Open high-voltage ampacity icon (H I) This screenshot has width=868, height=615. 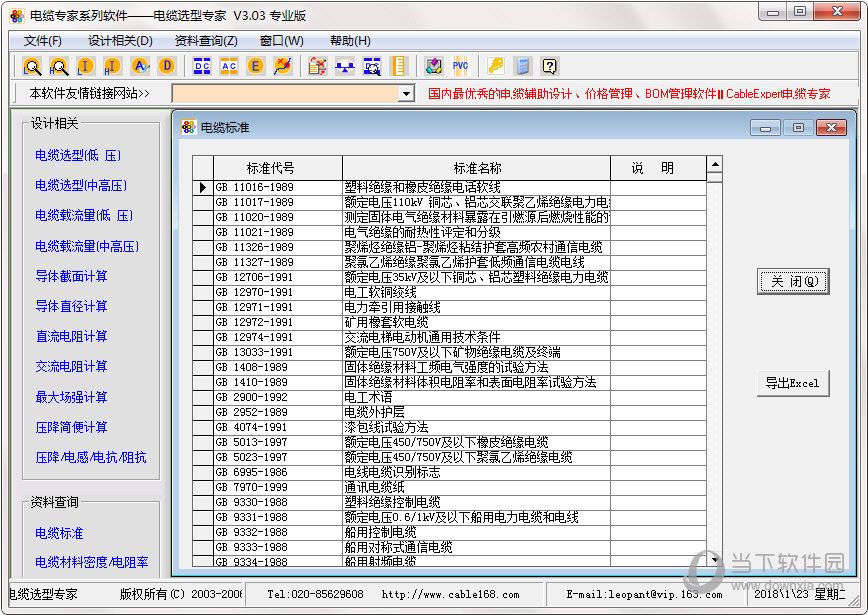[112, 66]
